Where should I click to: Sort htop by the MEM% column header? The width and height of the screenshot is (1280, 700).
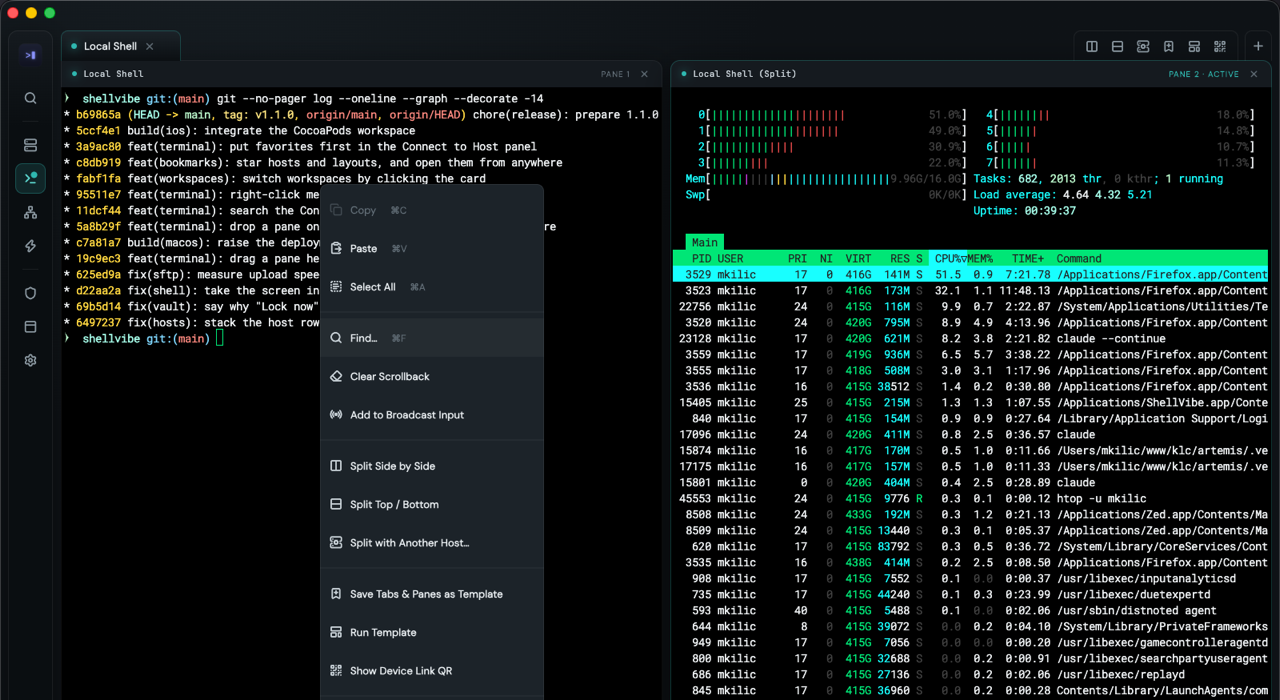click(980, 258)
